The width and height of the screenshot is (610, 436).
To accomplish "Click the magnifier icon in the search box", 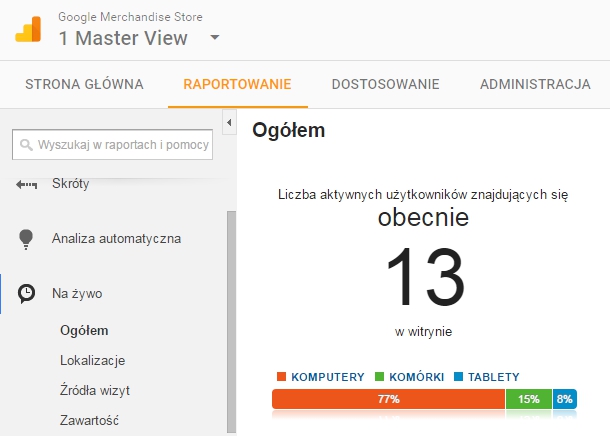I will click(x=26, y=145).
